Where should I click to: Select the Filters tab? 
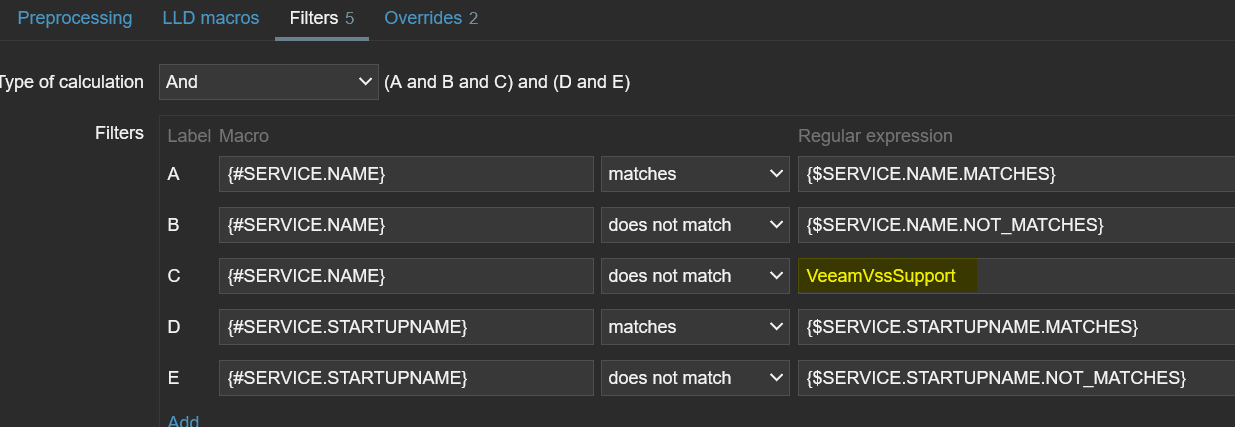pos(321,18)
